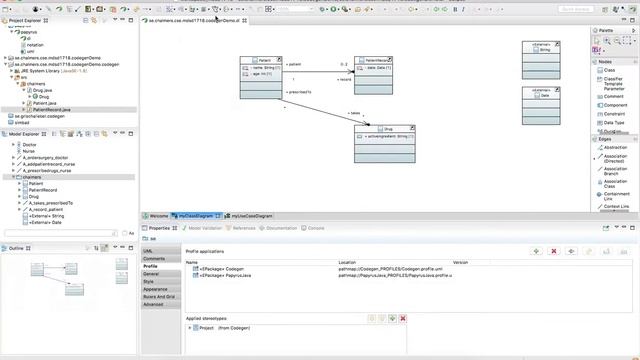640x360 pixels.
Task: Click Link with Editor in Project Explorer
Action: (94, 20)
